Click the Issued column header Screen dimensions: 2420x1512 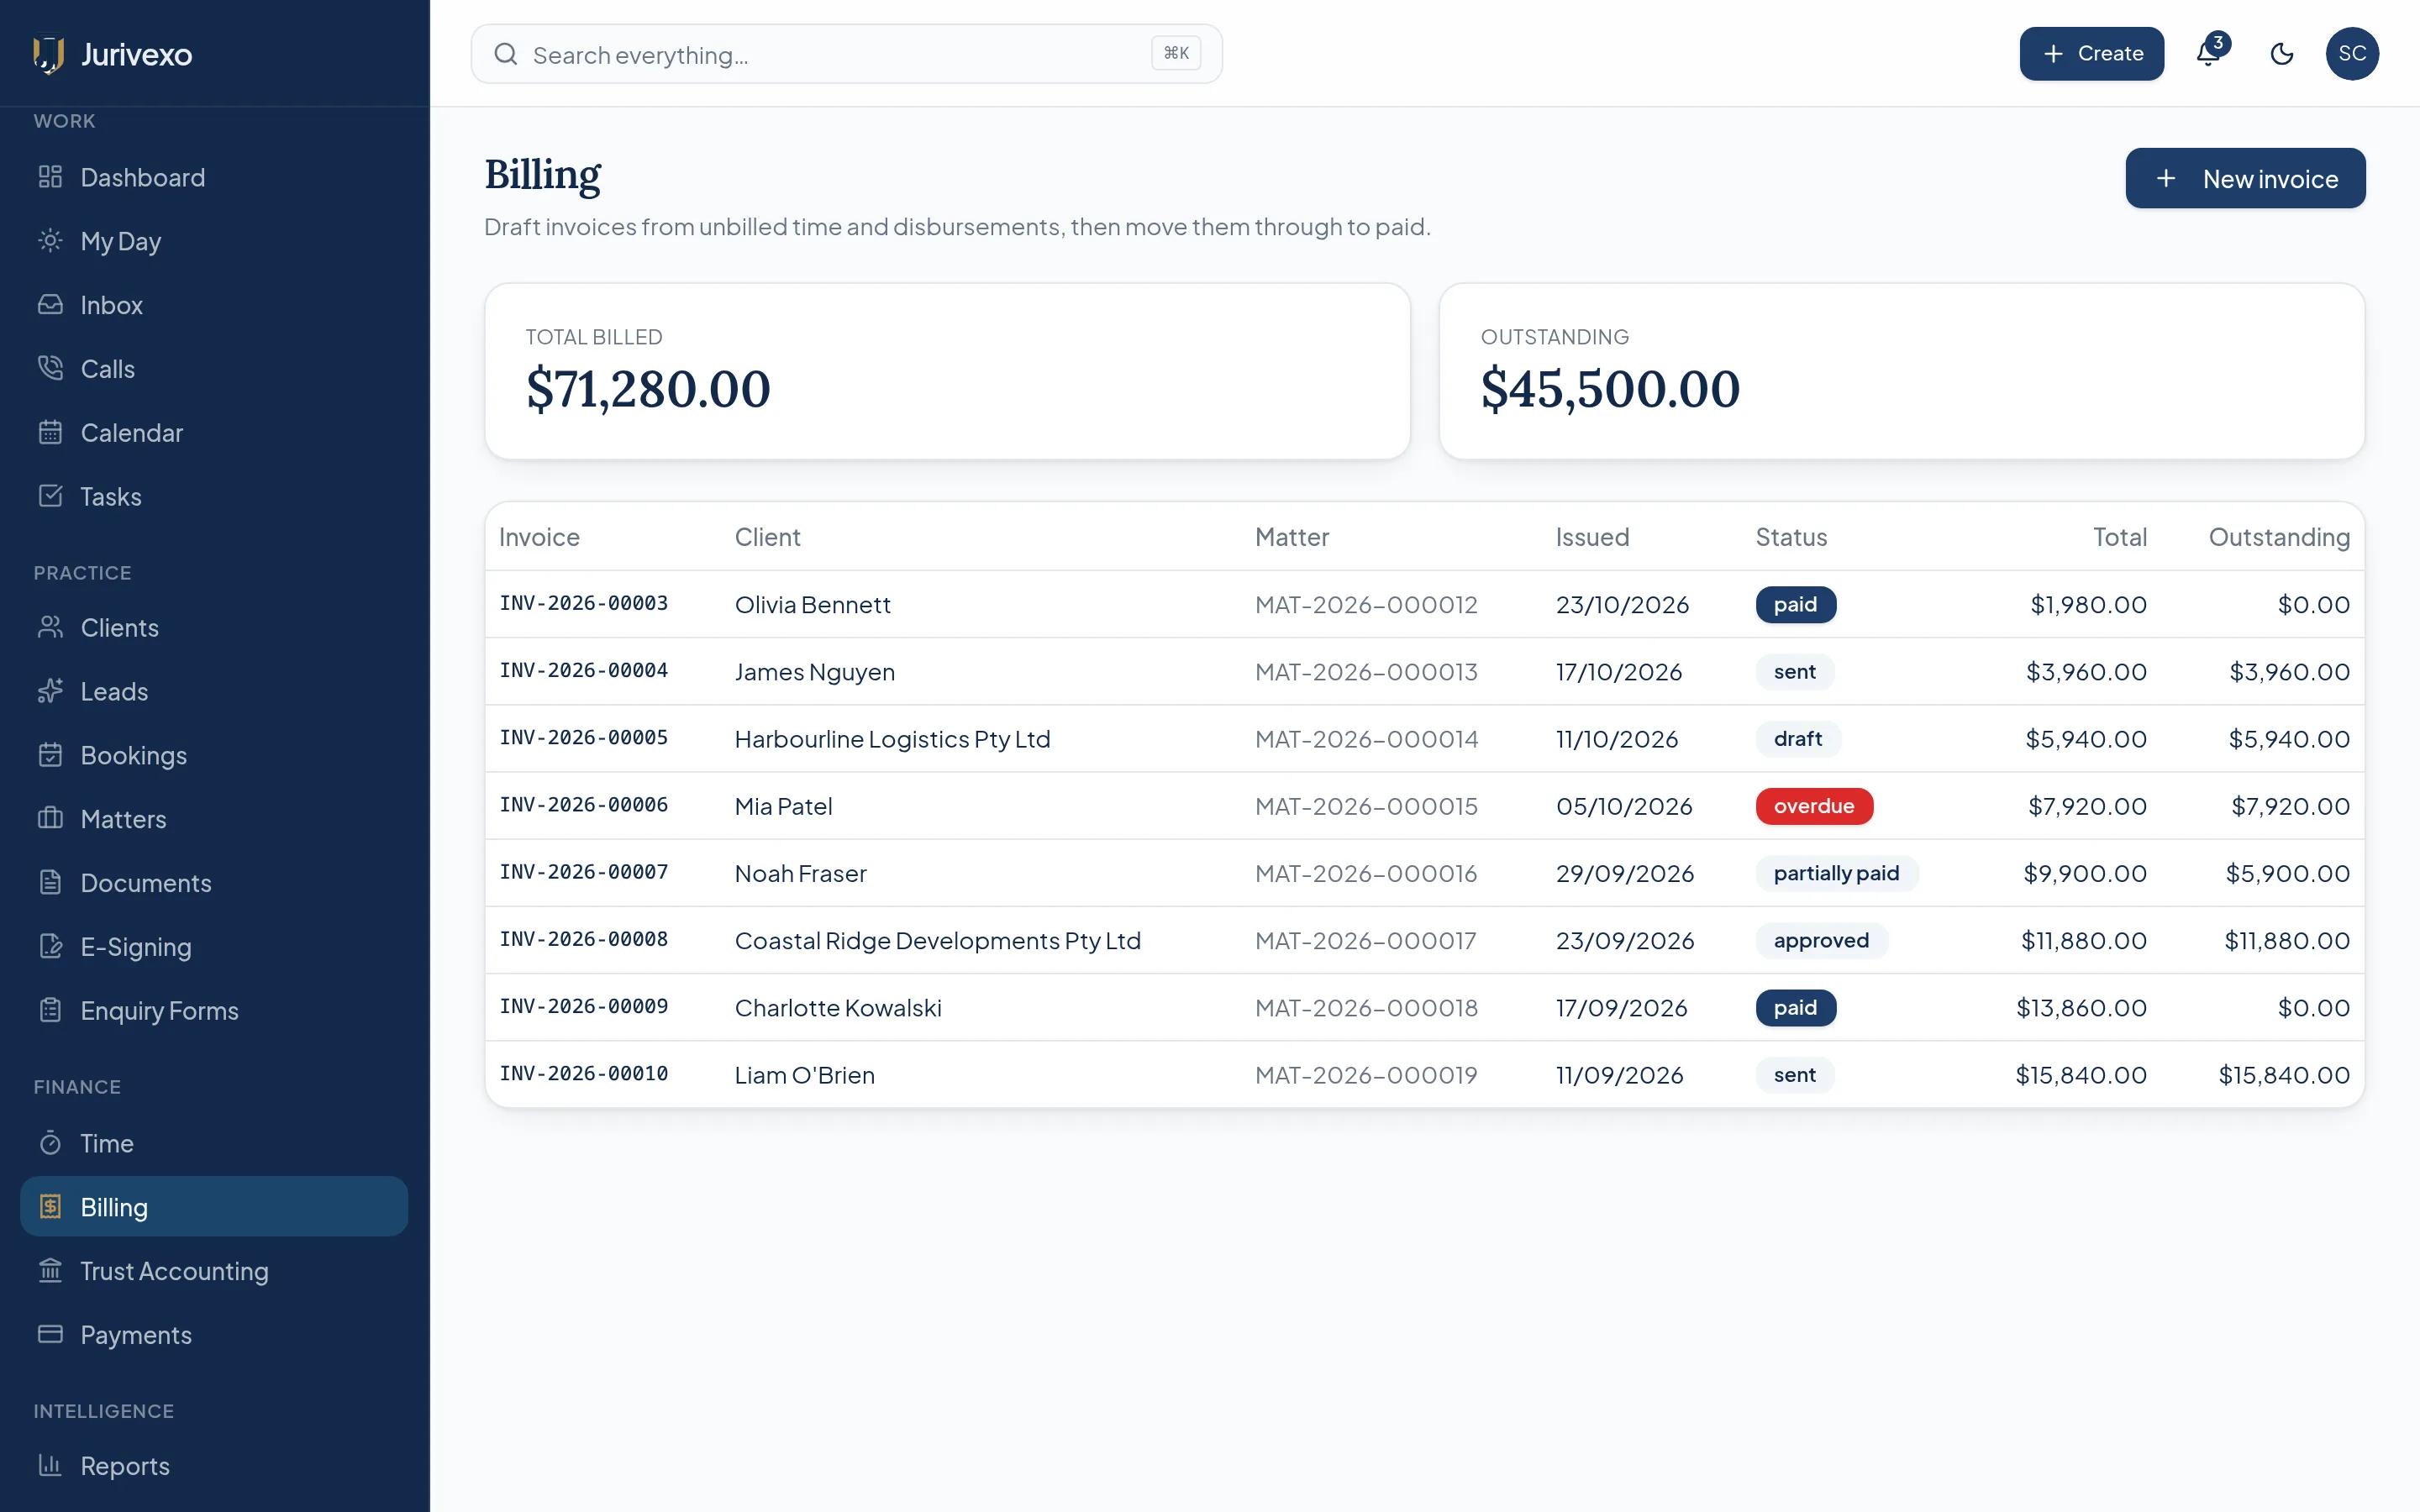tap(1592, 537)
